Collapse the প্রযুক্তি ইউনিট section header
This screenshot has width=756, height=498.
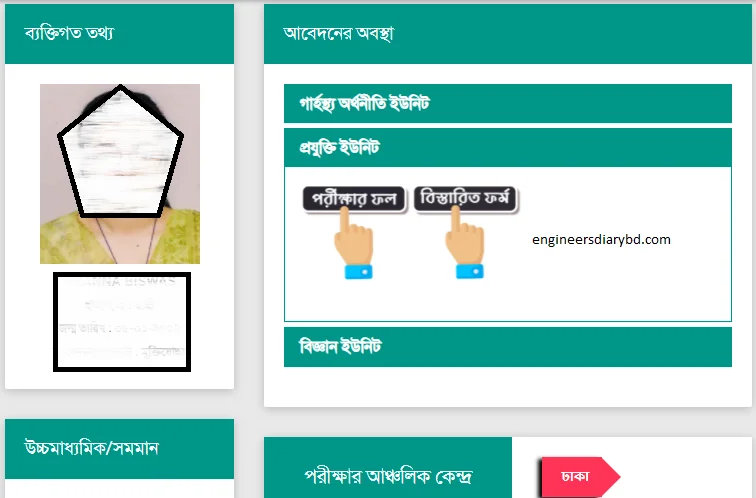click(508, 148)
